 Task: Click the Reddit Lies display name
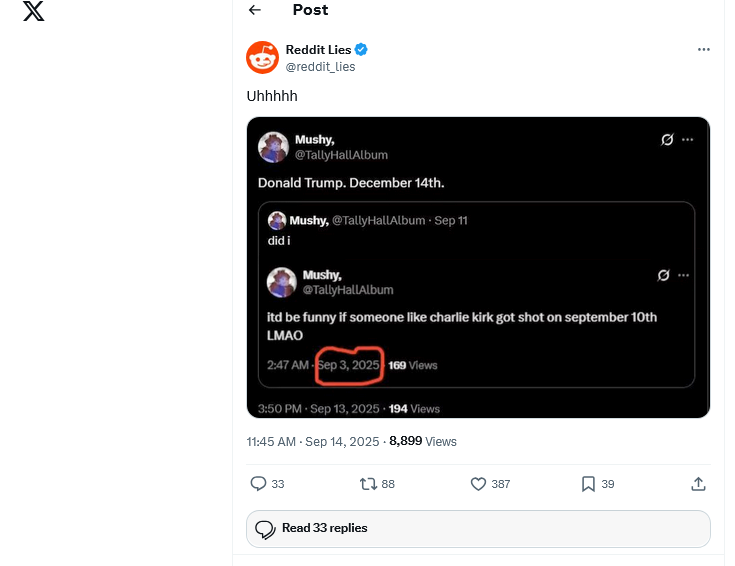(318, 49)
